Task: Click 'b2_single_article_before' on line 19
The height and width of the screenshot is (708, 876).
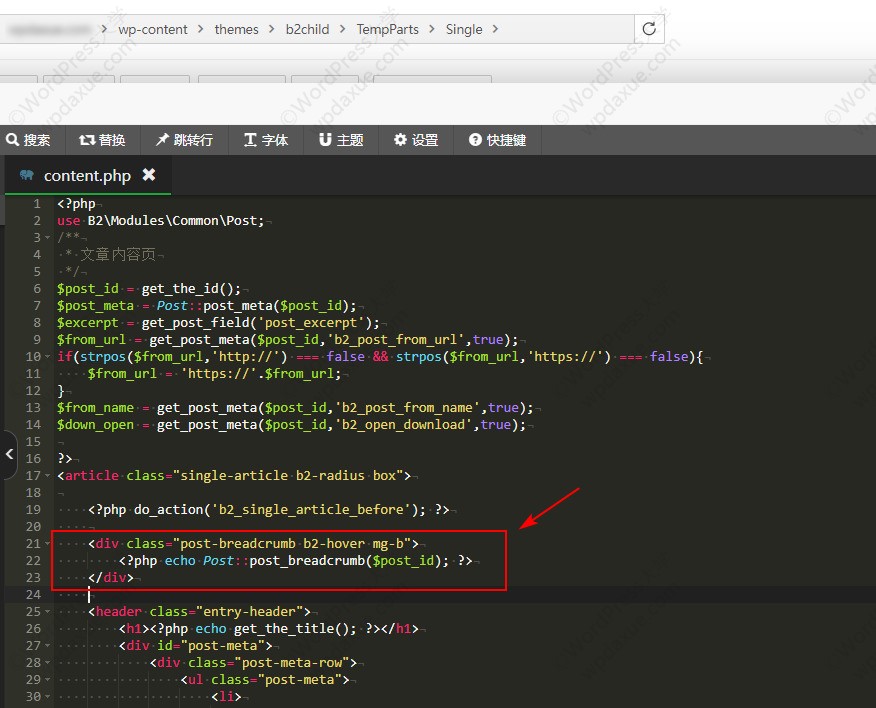Action: click(311, 510)
